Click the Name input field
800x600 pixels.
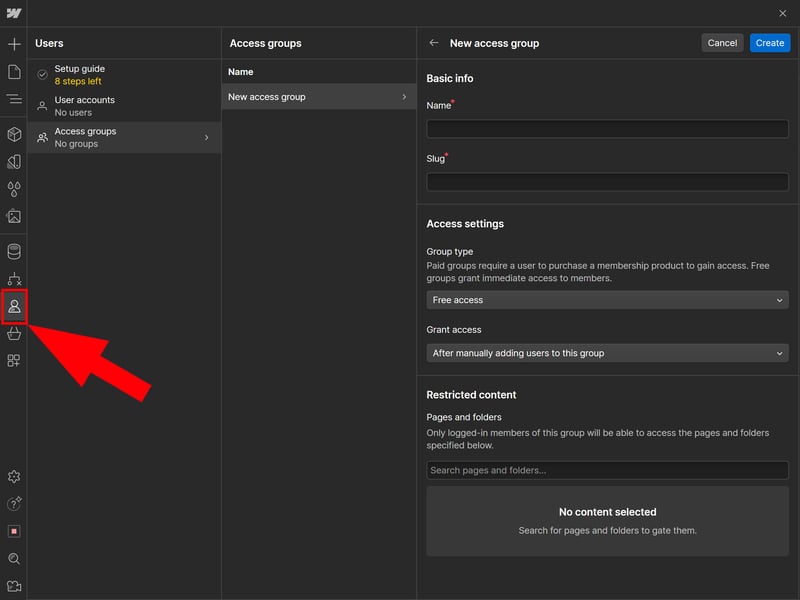pos(607,129)
